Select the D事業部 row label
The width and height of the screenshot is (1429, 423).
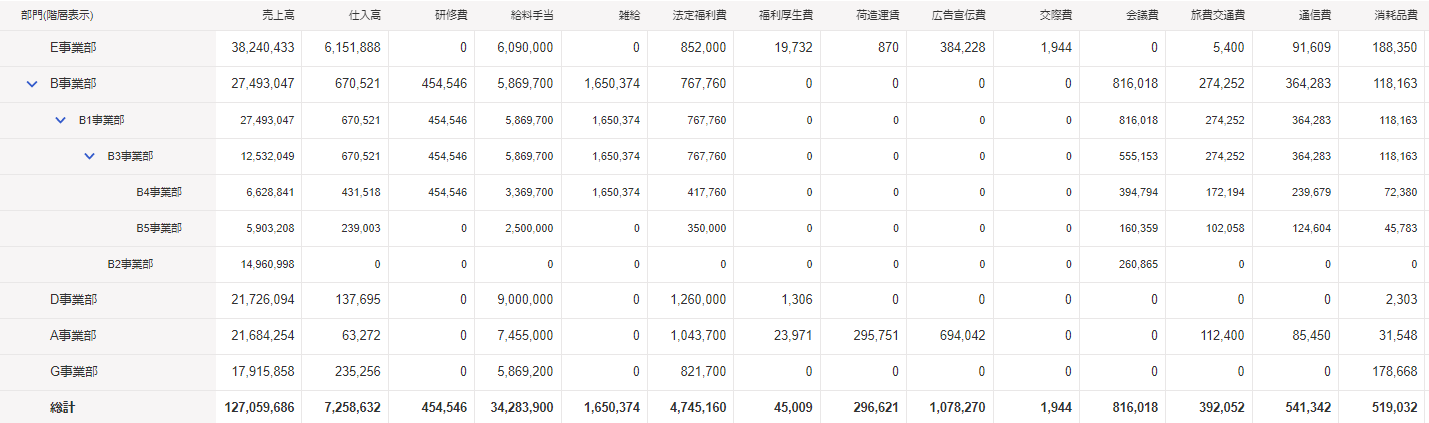point(73,300)
